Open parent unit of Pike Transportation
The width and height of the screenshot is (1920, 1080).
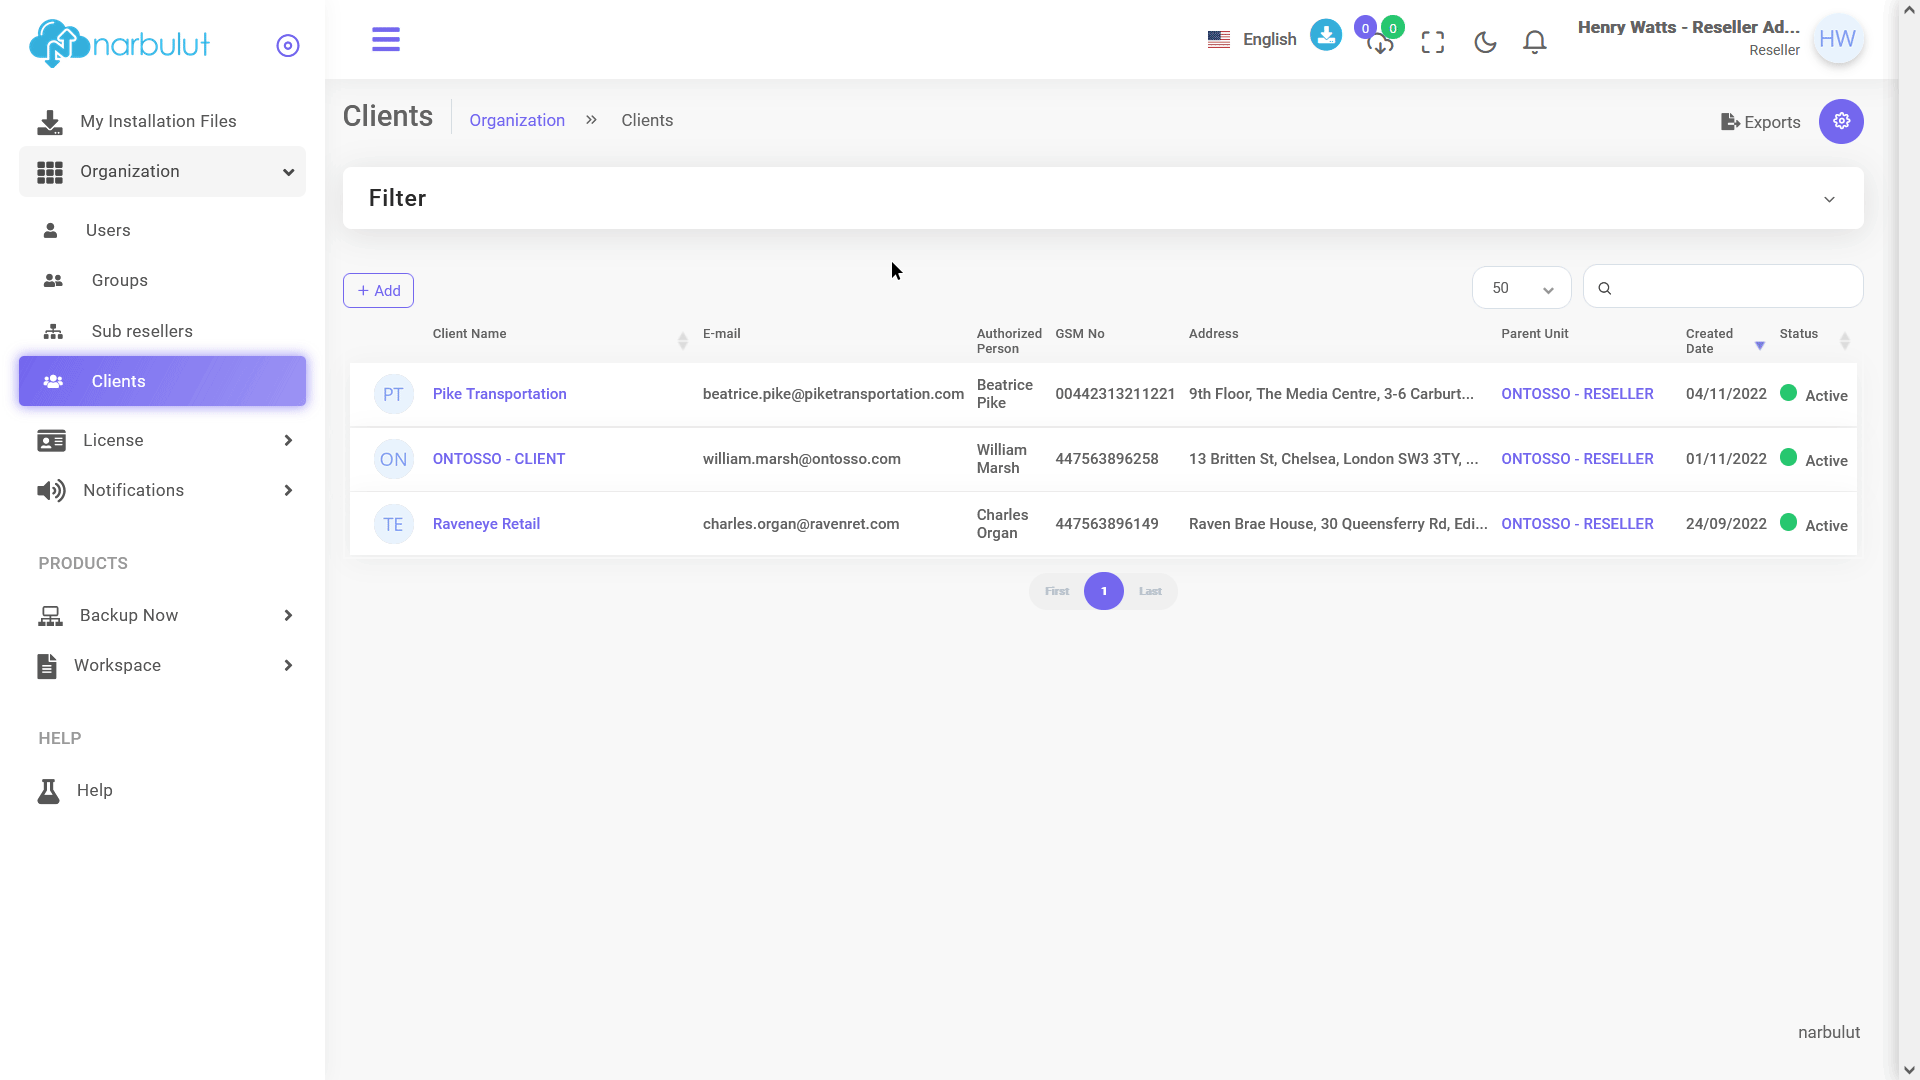1577,394
